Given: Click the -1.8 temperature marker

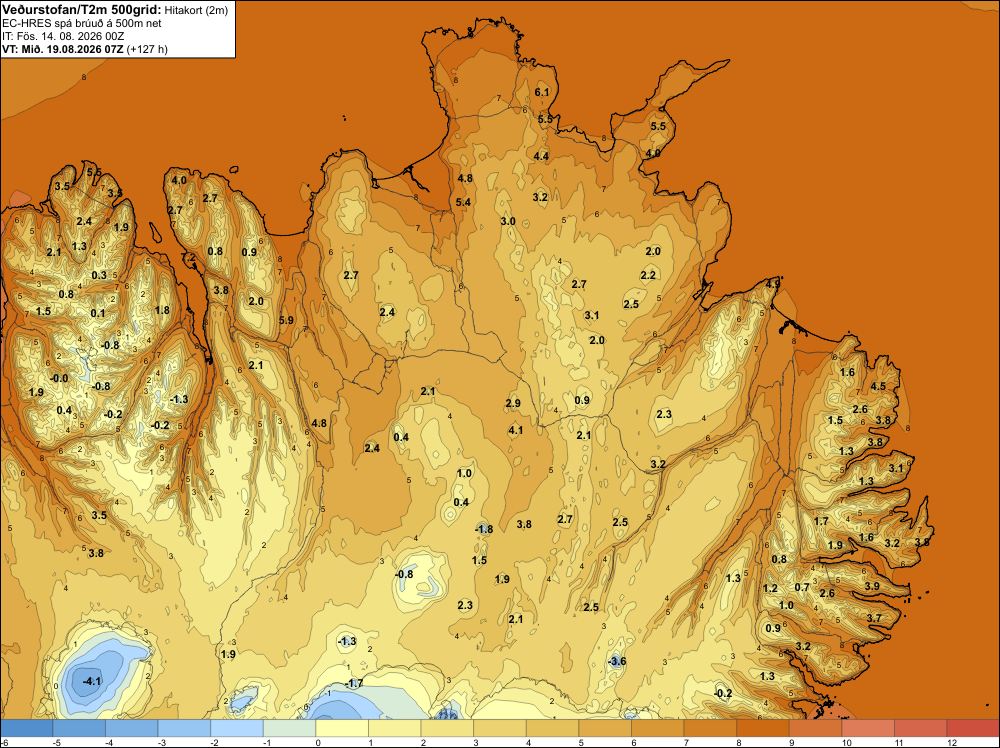Looking at the screenshot, I should 484,529.
